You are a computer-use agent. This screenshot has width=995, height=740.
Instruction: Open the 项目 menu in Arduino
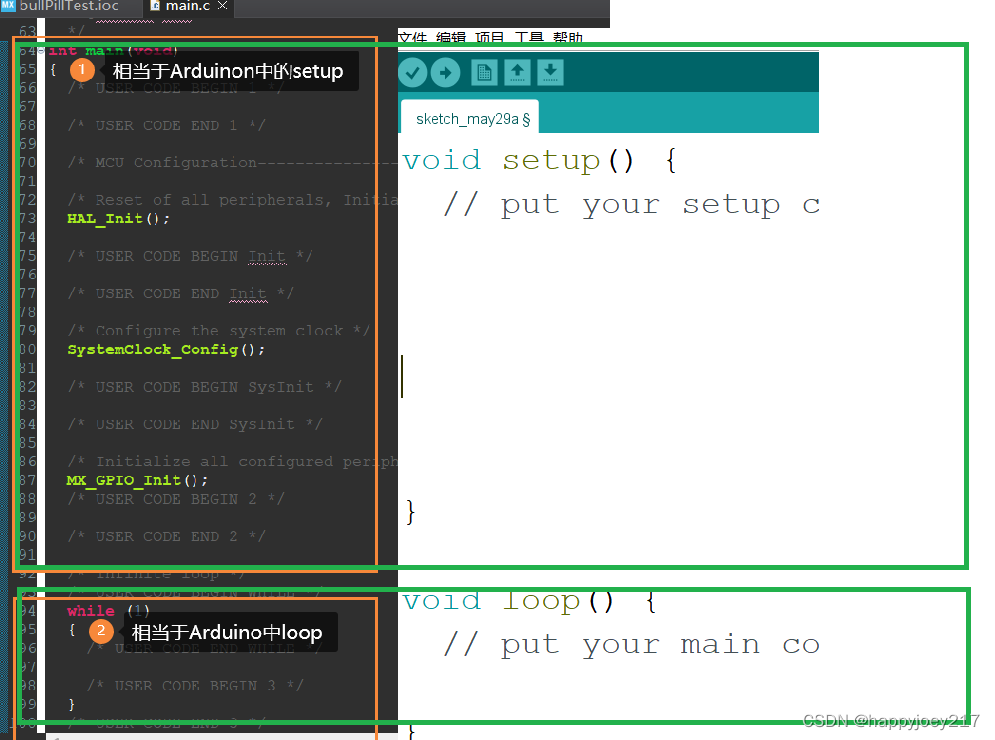tap(489, 37)
